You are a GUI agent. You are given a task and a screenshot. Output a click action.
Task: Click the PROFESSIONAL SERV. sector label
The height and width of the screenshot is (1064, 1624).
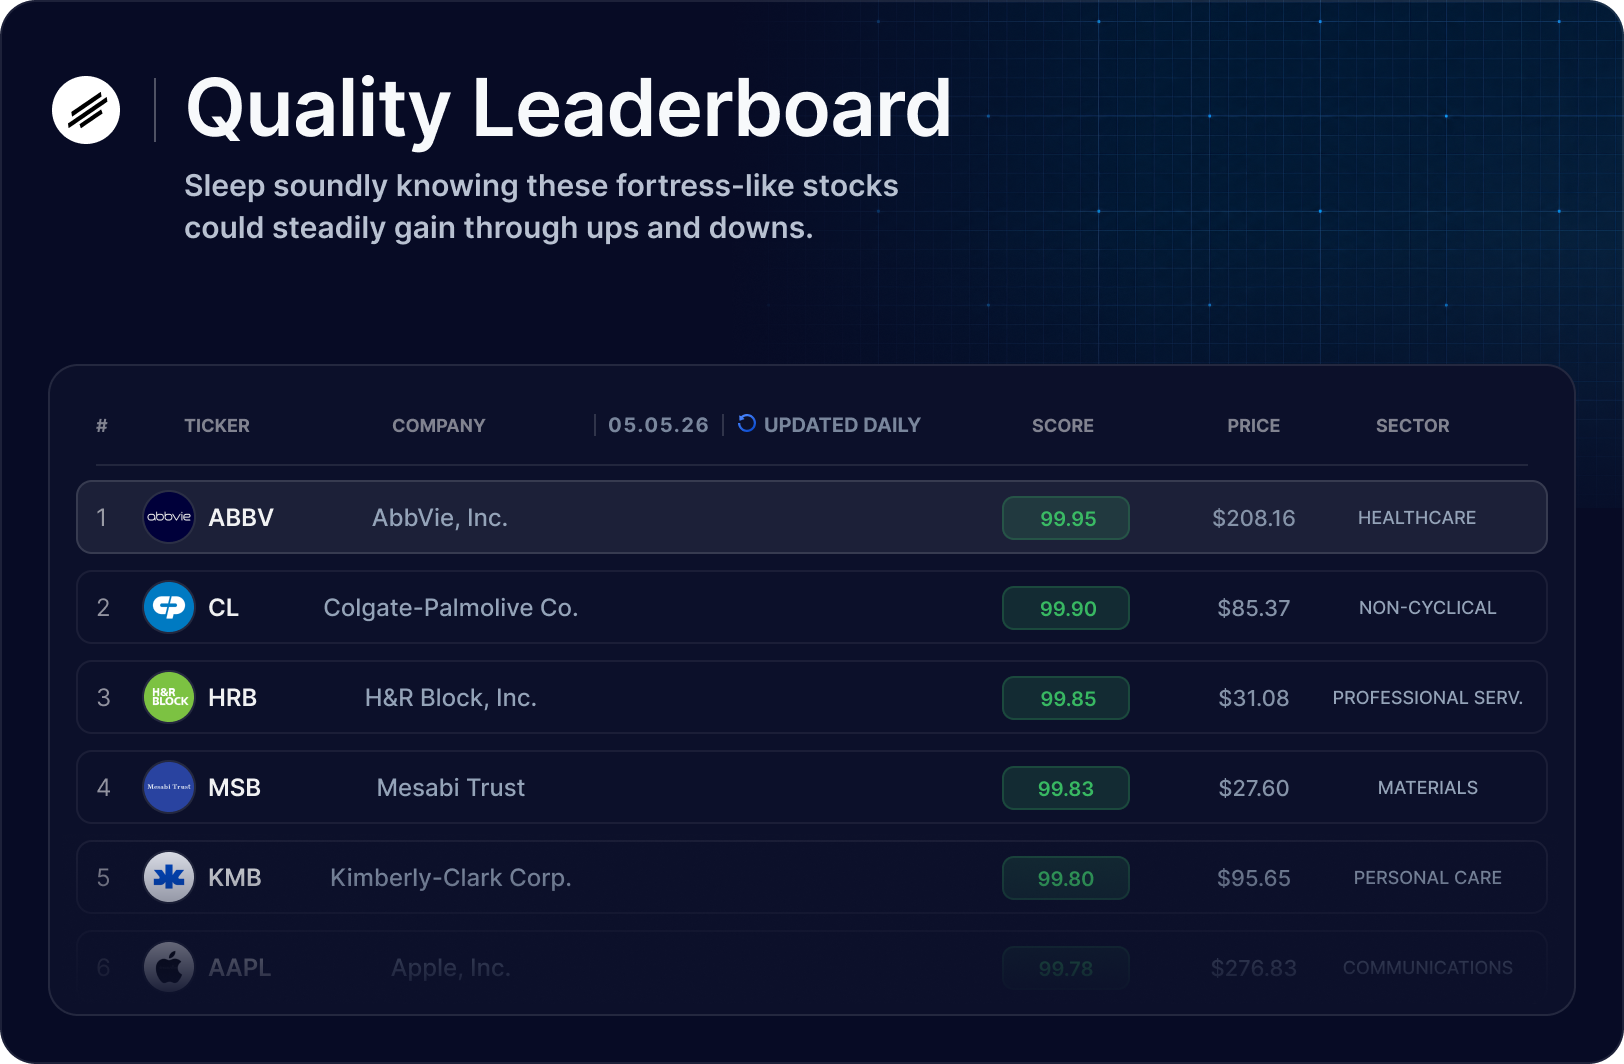point(1428,698)
